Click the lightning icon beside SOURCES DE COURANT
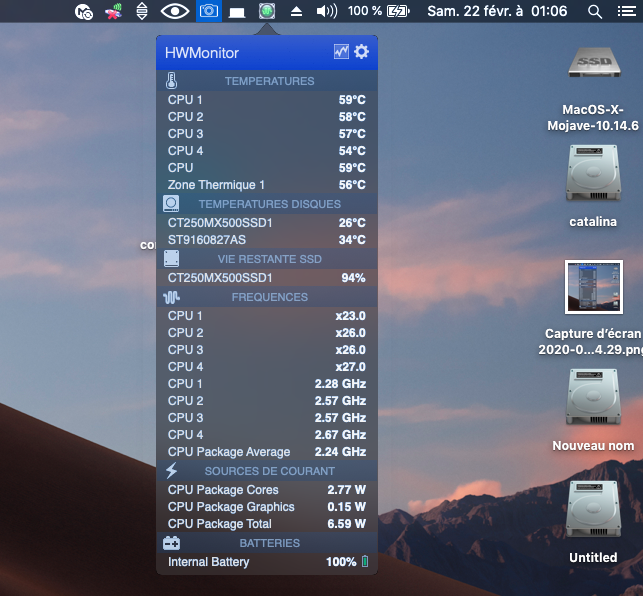This screenshot has height=596, width=643. (x=171, y=470)
